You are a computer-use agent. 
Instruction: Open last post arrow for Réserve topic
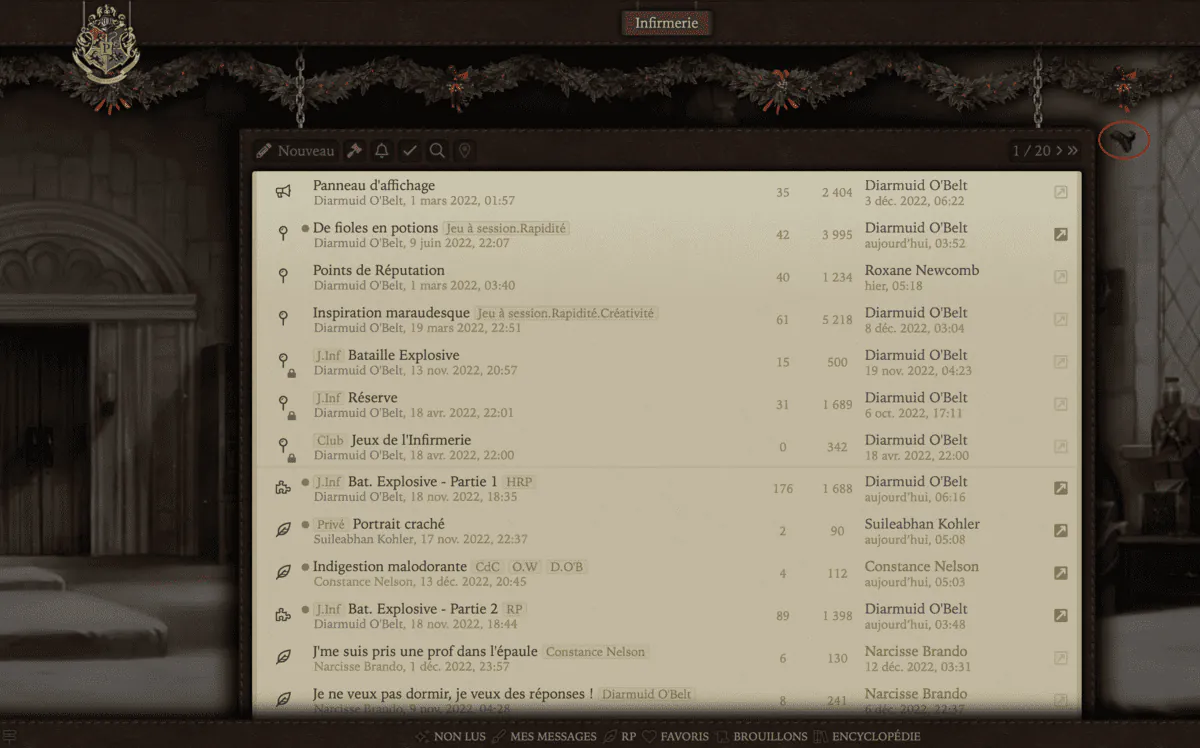tap(1061, 404)
